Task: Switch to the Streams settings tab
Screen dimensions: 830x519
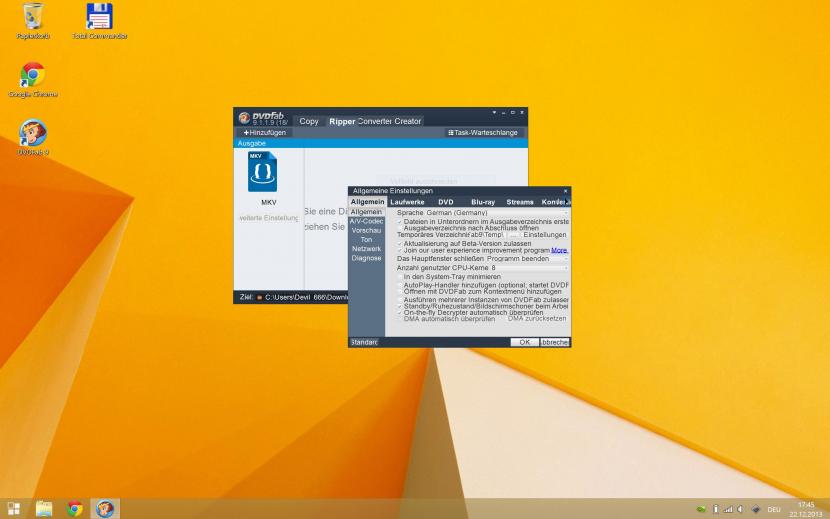Action: 520,202
